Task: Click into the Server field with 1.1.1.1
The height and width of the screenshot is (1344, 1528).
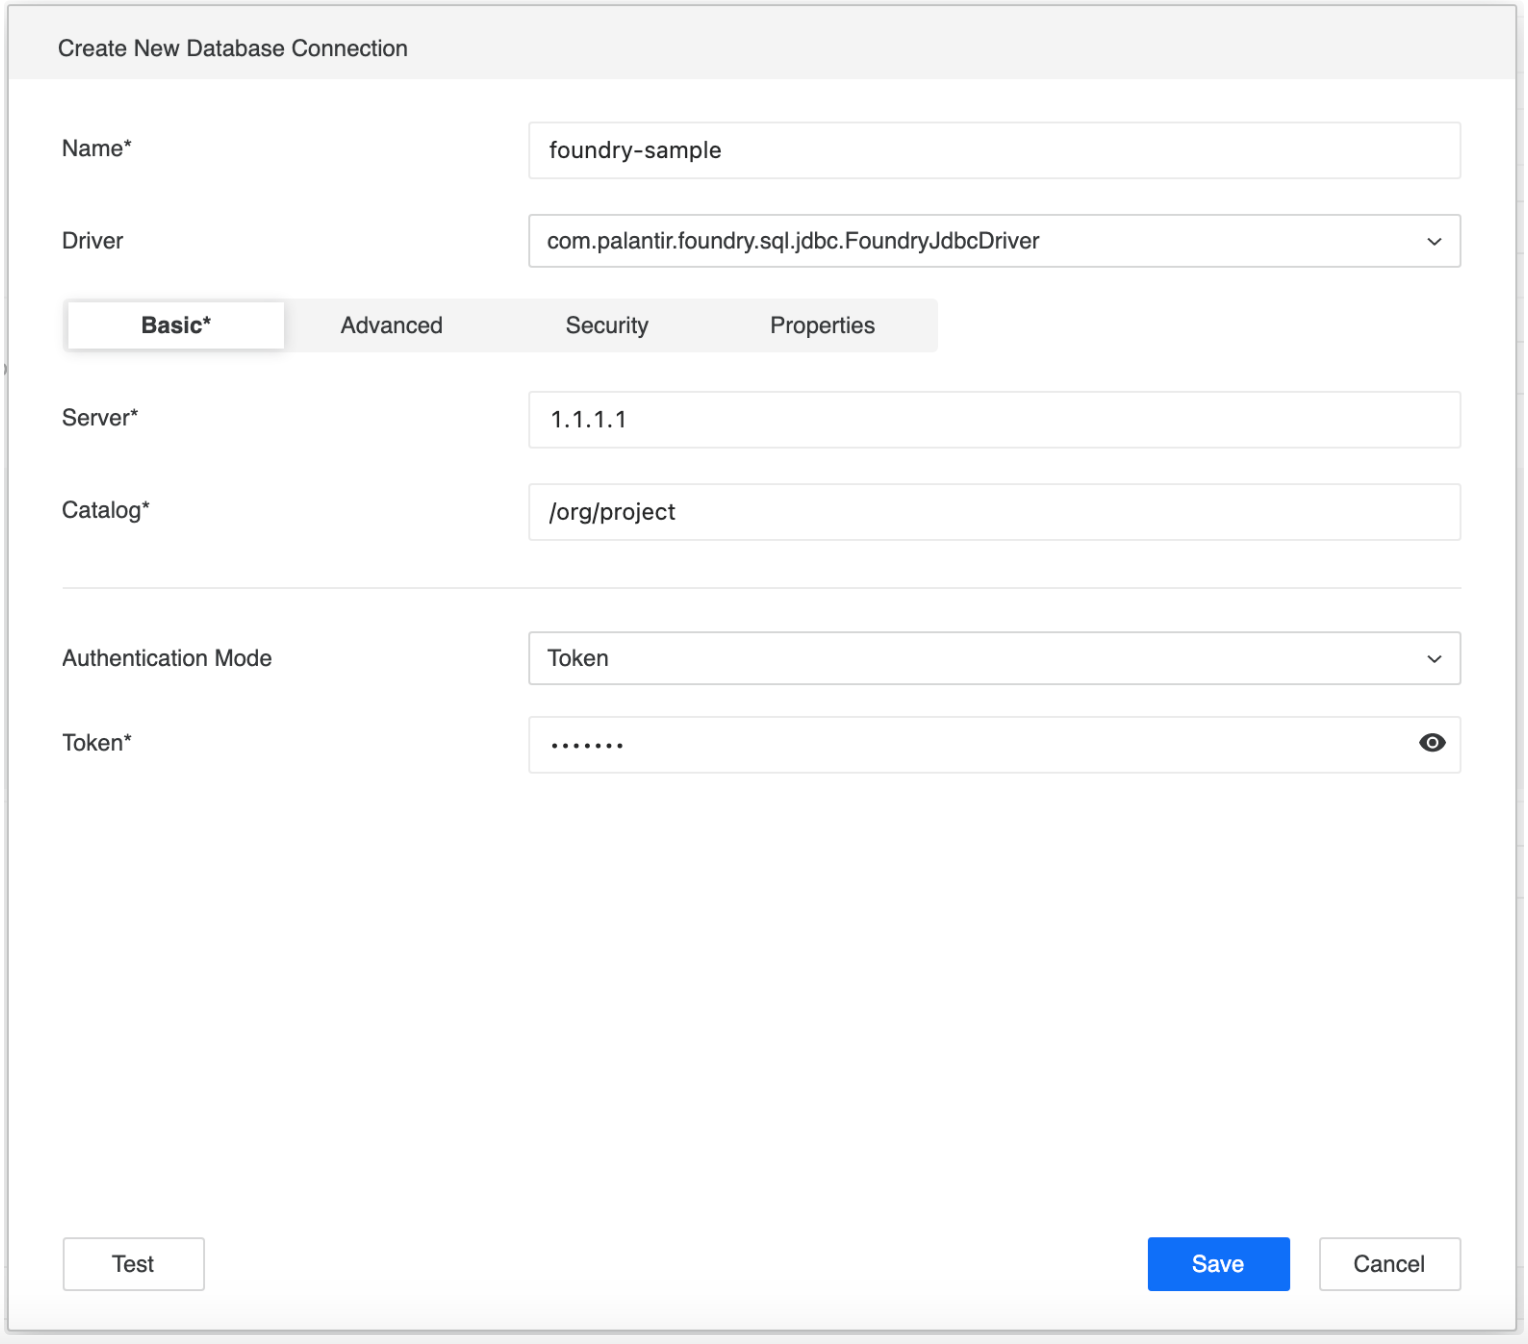Action: click(x=993, y=420)
